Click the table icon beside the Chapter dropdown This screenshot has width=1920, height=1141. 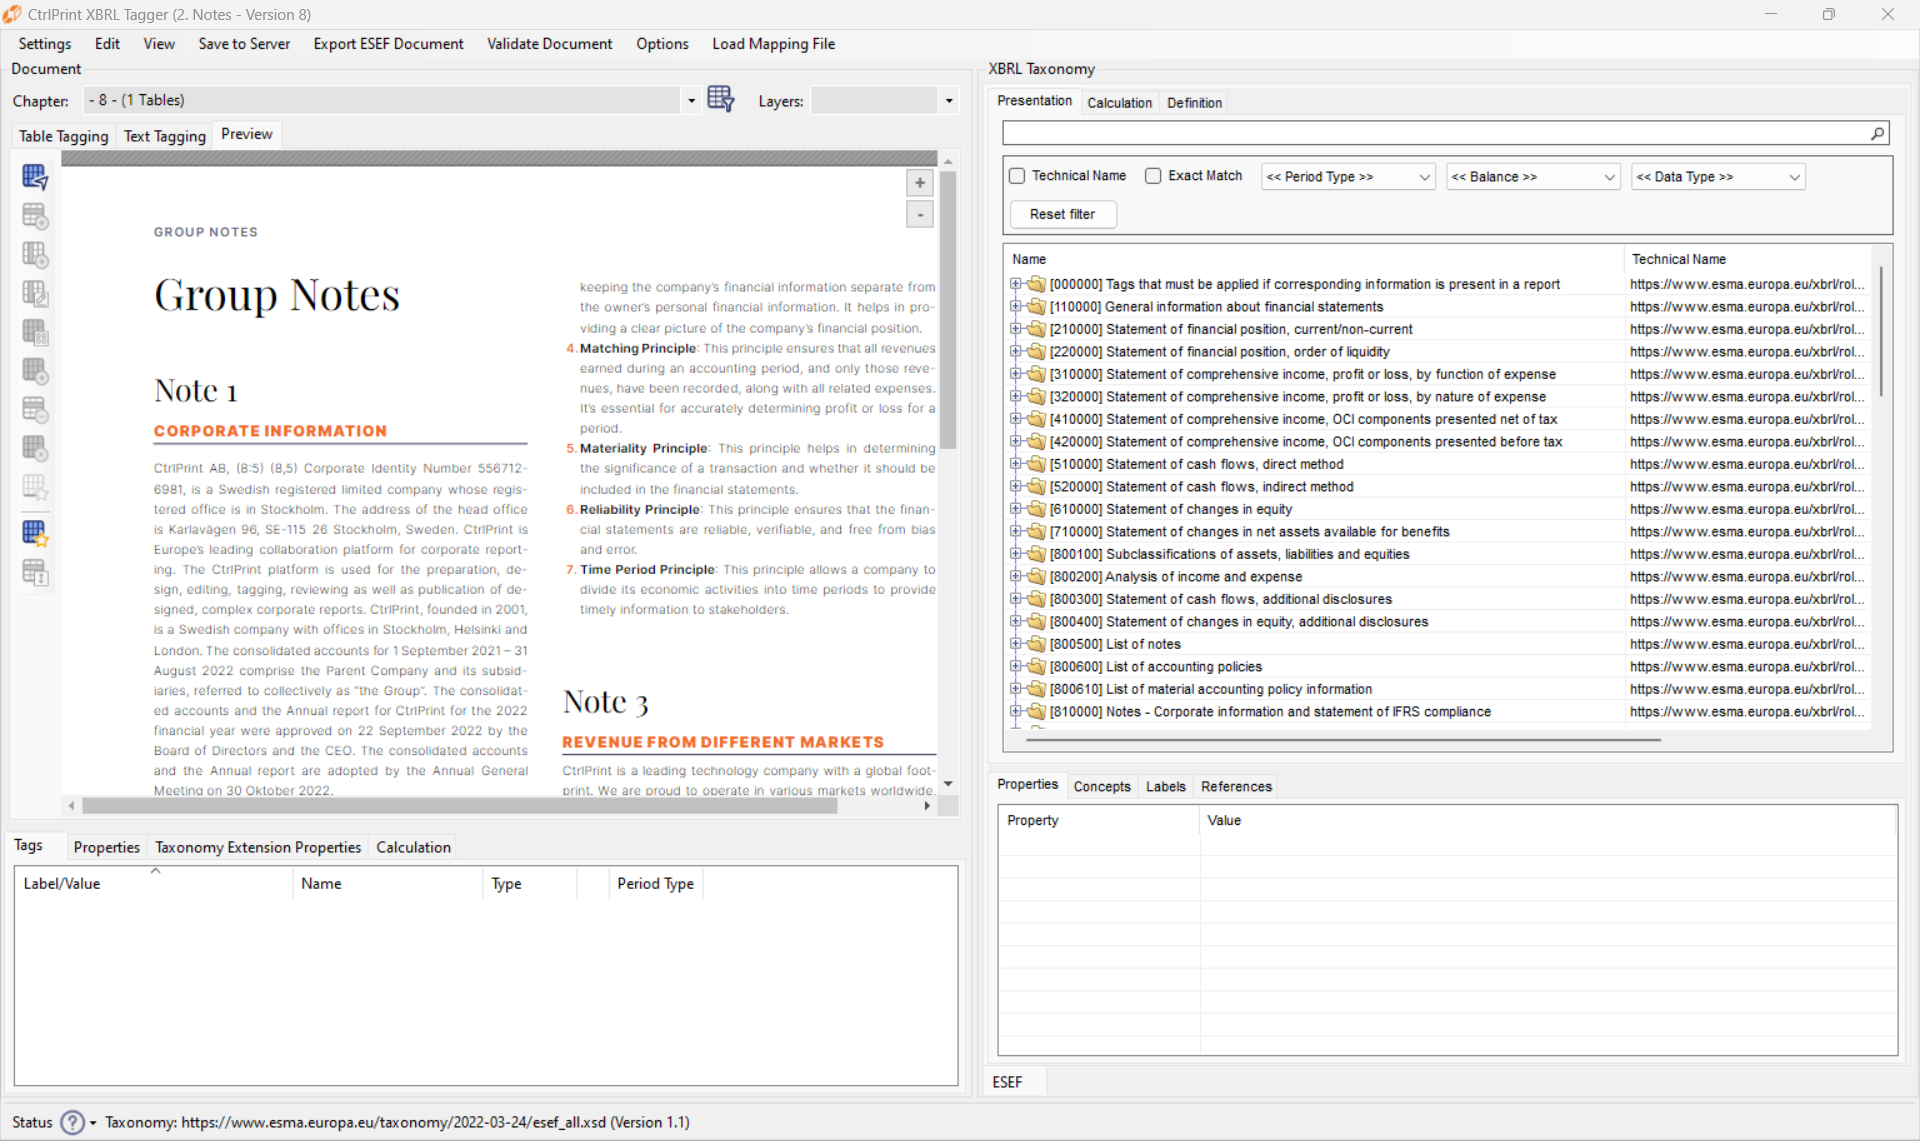(x=721, y=98)
